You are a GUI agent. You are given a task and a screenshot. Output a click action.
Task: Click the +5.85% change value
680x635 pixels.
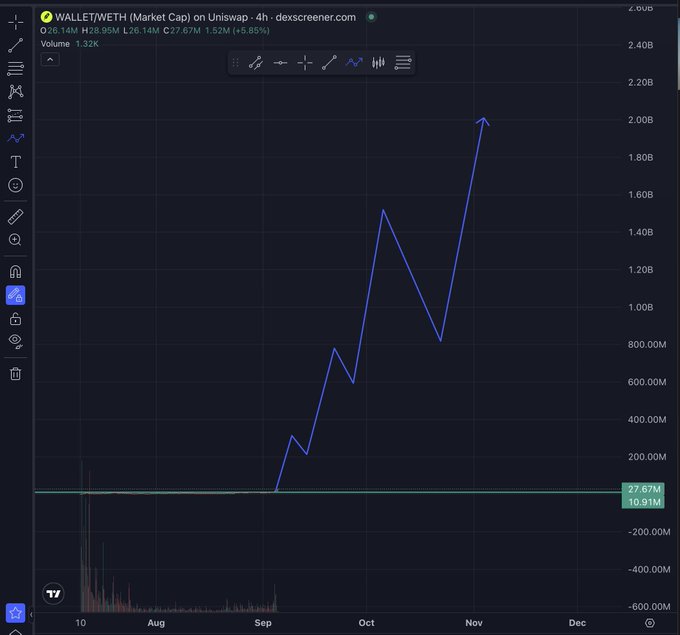[x=251, y=30]
